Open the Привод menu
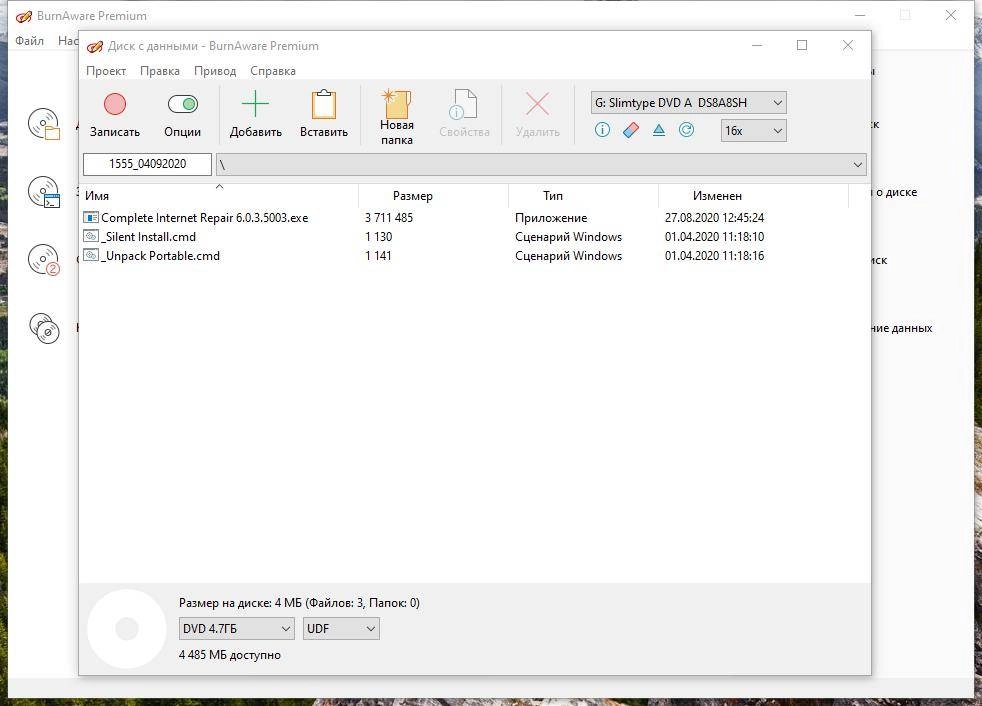Screen dimensions: 982x706 (x=215, y=71)
